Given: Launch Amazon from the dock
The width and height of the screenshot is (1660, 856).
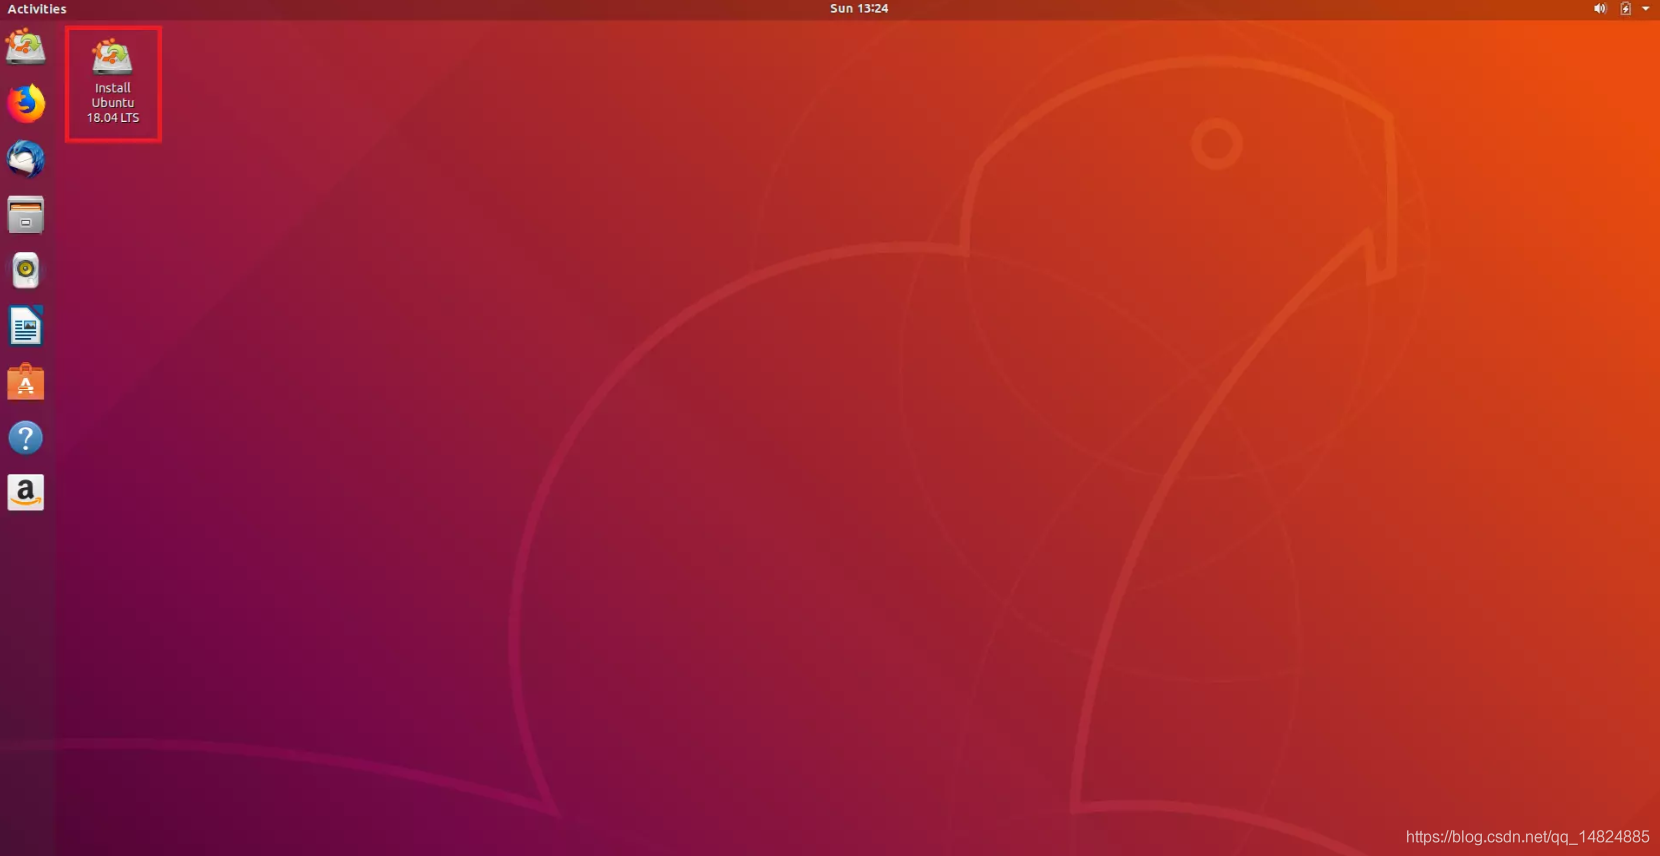Looking at the screenshot, I should point(26,493).
